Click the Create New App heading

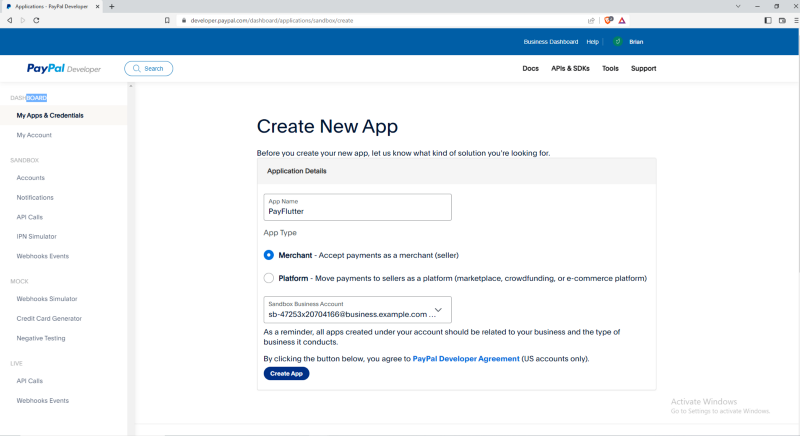tap(327, 126)
